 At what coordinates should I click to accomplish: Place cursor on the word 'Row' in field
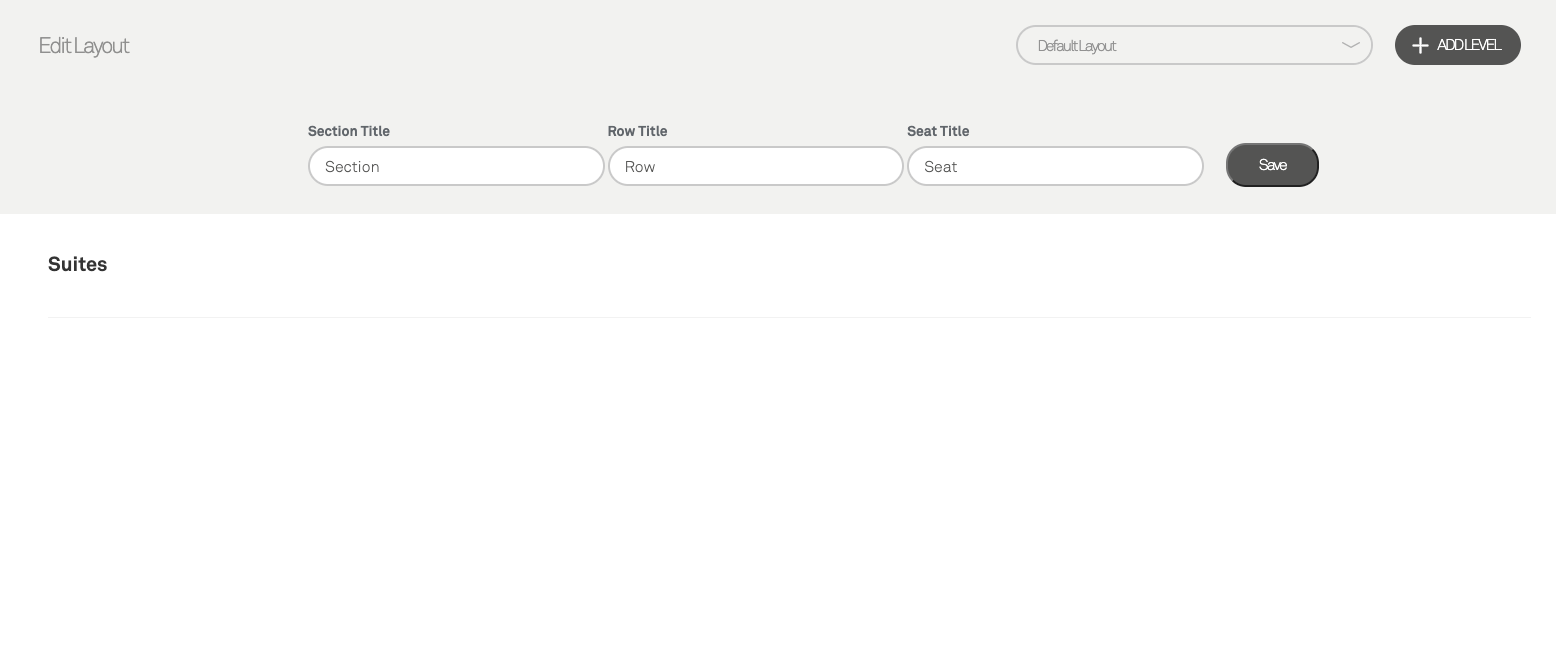(640, 167)
